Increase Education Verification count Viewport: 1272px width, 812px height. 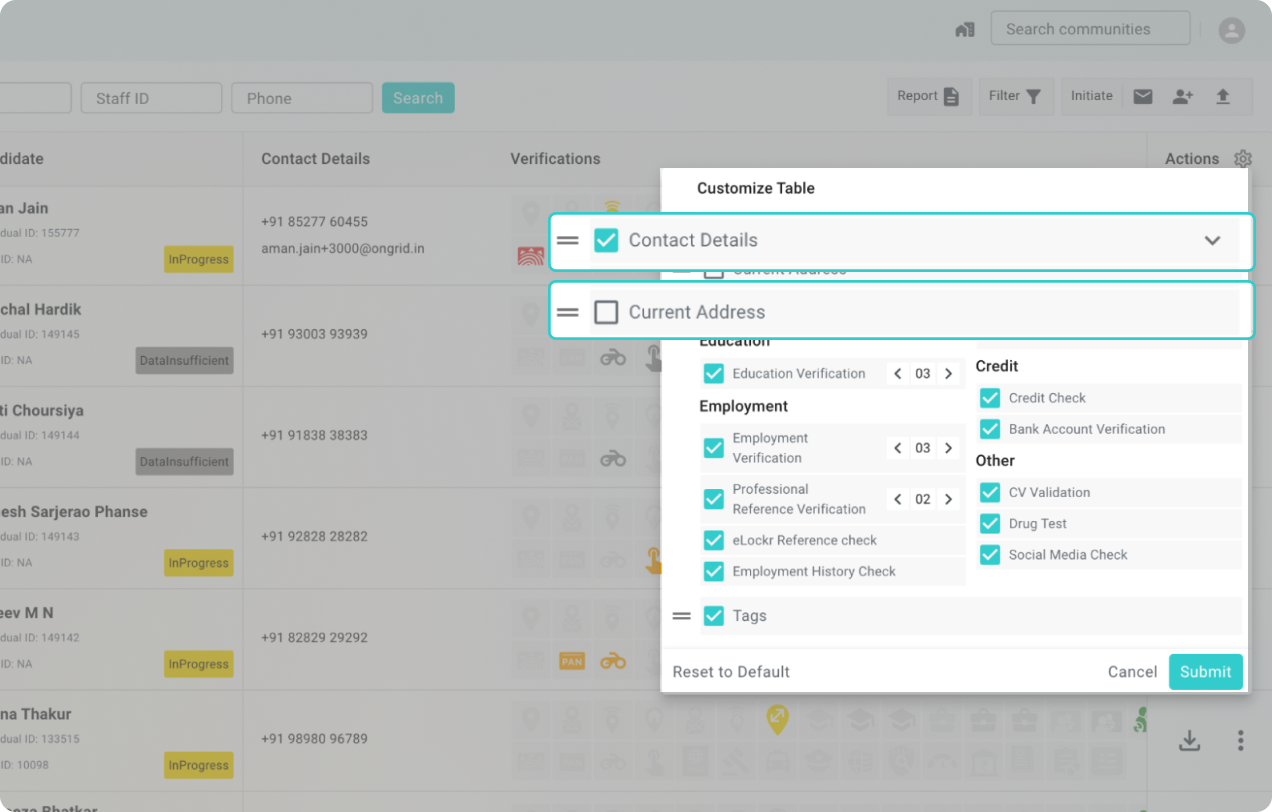[948, 374]
